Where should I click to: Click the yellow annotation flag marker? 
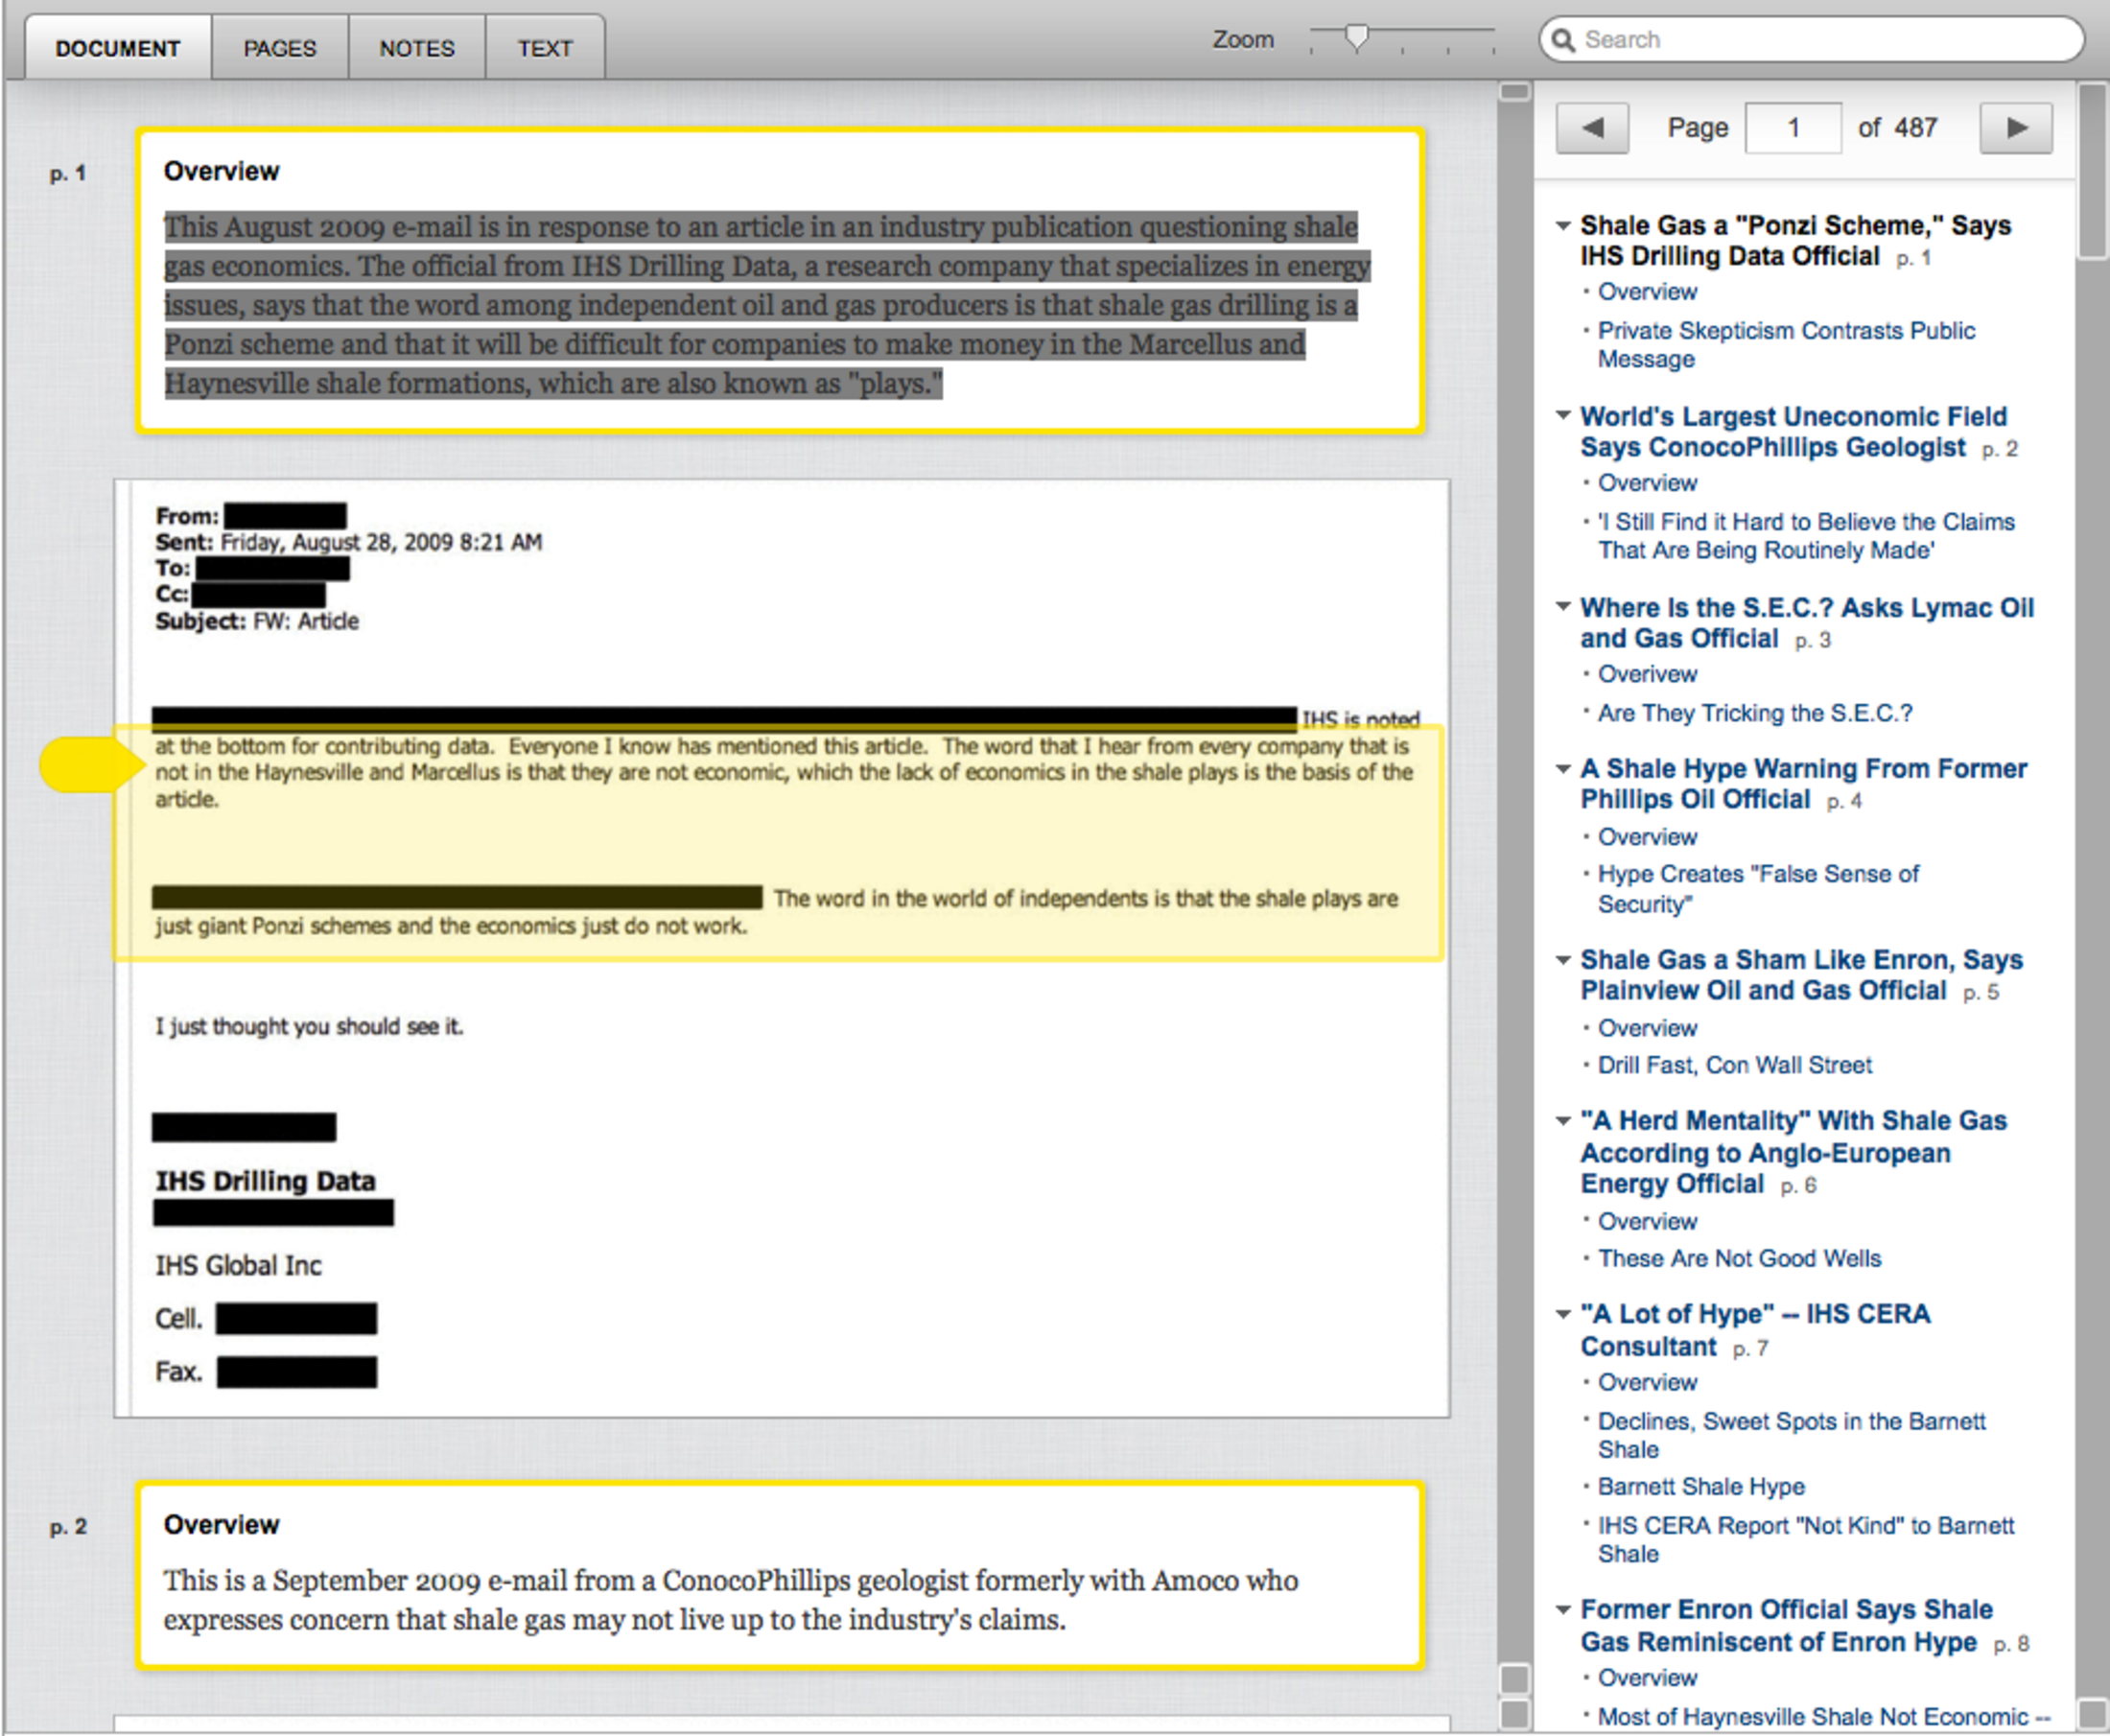tap(90, 765)
